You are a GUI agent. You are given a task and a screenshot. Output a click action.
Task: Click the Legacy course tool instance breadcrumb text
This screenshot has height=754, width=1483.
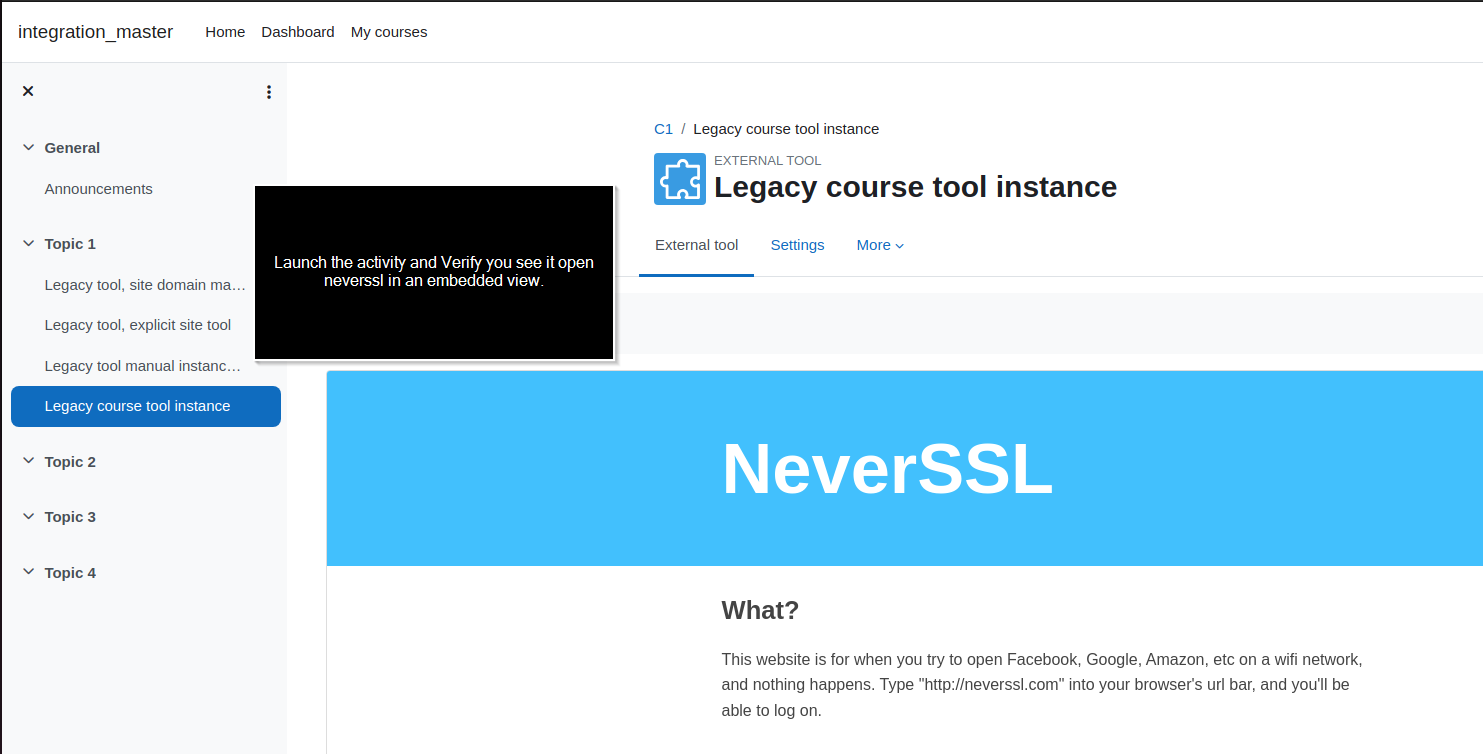point(786,129)
